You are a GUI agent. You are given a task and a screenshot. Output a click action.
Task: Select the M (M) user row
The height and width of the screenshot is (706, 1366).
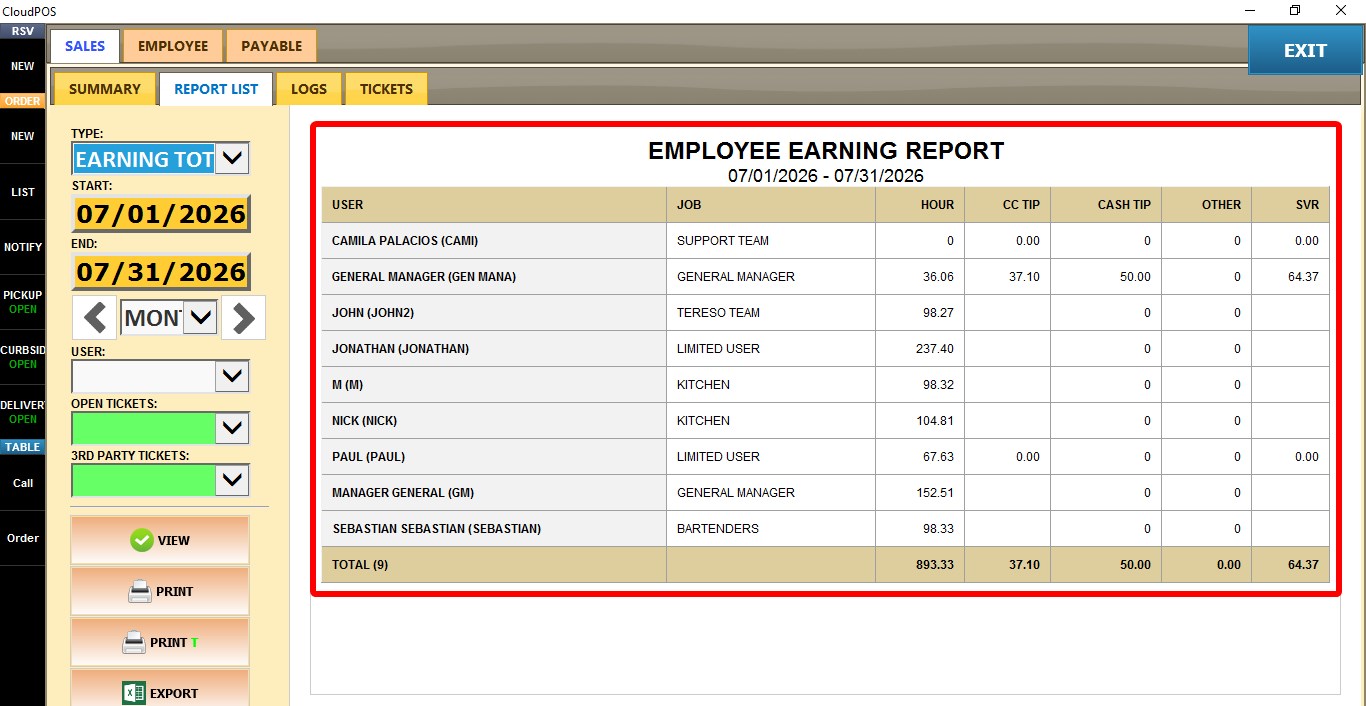pyautogui.click(x=825, y=385)
